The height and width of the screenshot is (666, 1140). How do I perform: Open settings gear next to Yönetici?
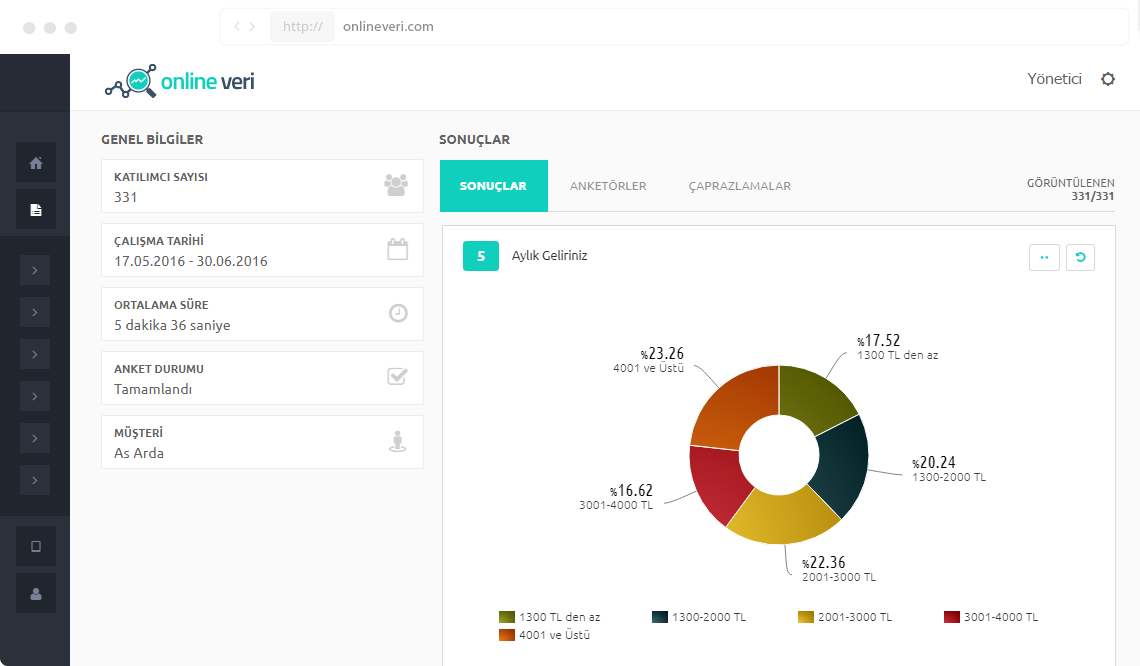1107,79
